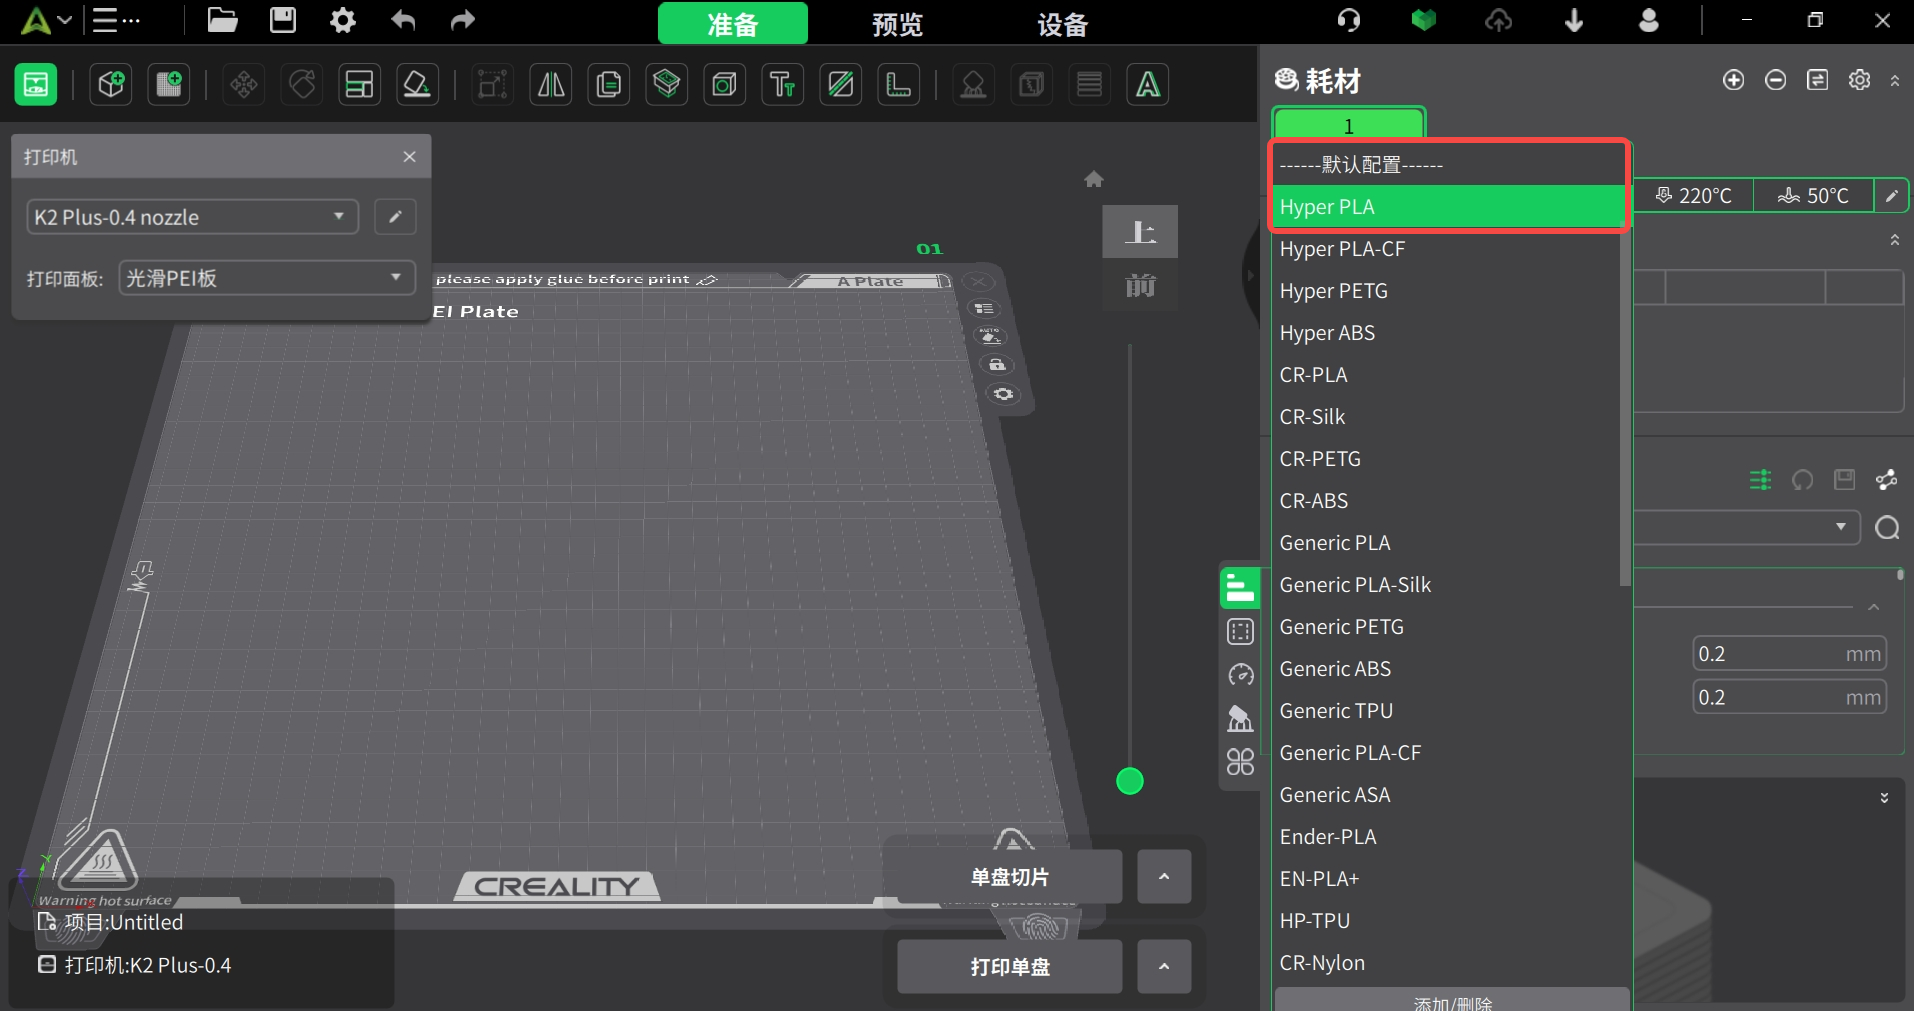The height and width of the screenshot is (1011, 1914).
Task: Close the 打印机 panel
Action: pyautogui.click(x=409, y=157)
